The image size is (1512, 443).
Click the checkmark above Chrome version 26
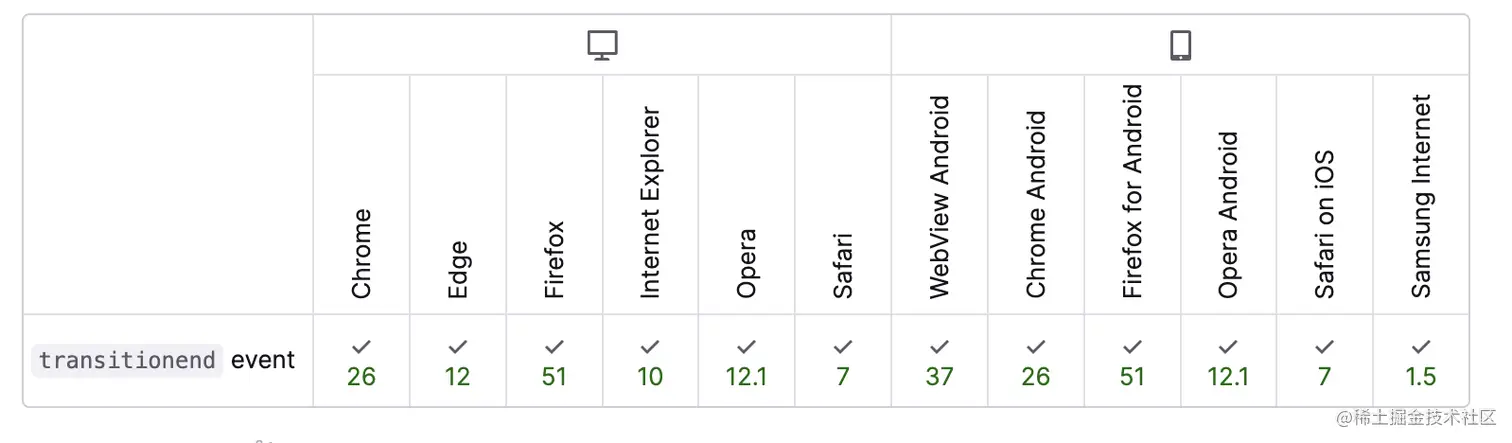(x=361, y=347)
